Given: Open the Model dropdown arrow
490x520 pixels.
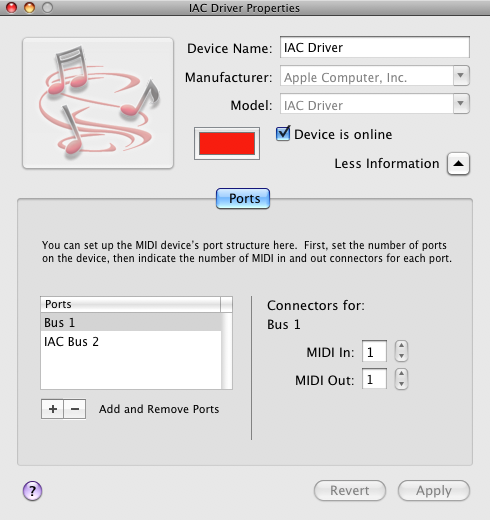Looking at the screenshot, I should click(x=461, y=104).
